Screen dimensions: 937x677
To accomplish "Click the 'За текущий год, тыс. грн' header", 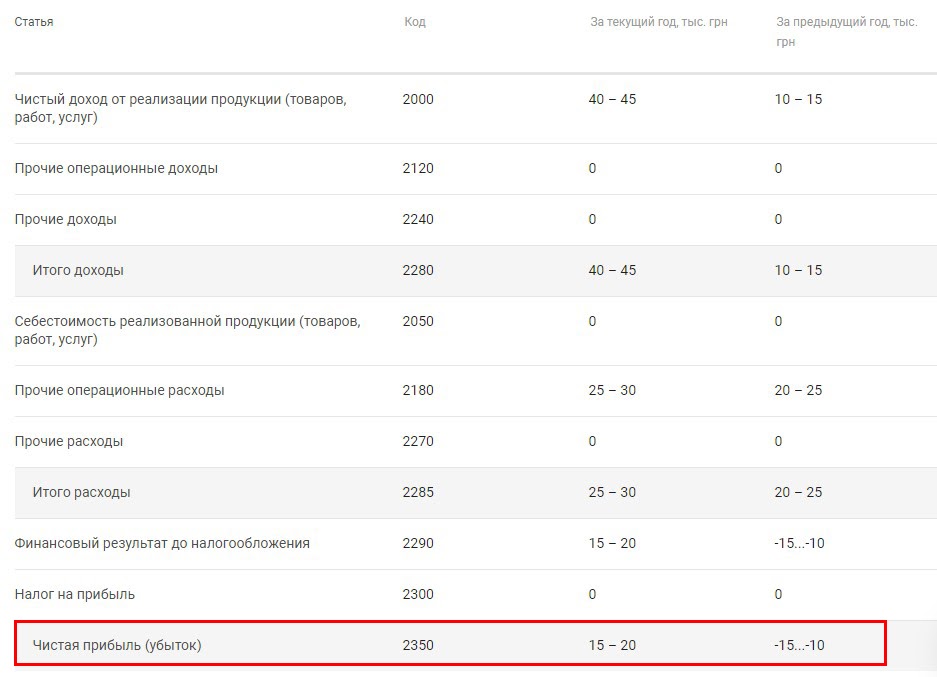I will pos(658,22).
